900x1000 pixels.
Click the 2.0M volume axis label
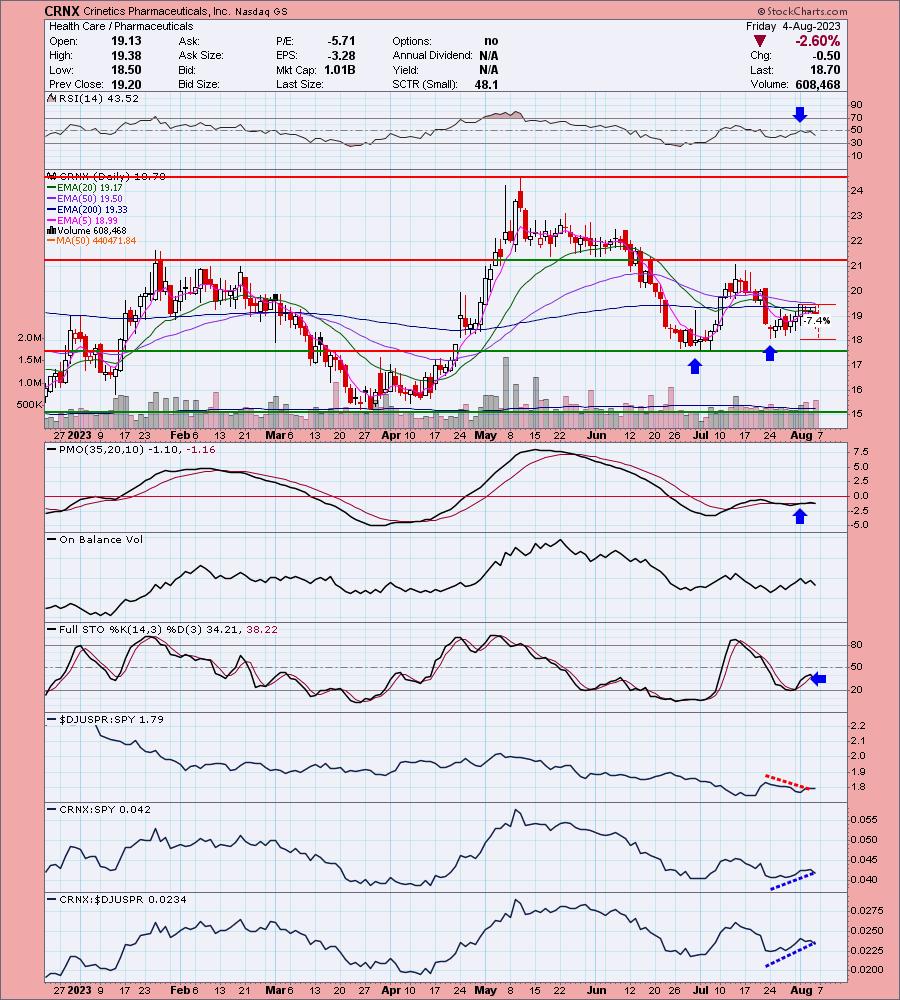[x=31, y=338]
